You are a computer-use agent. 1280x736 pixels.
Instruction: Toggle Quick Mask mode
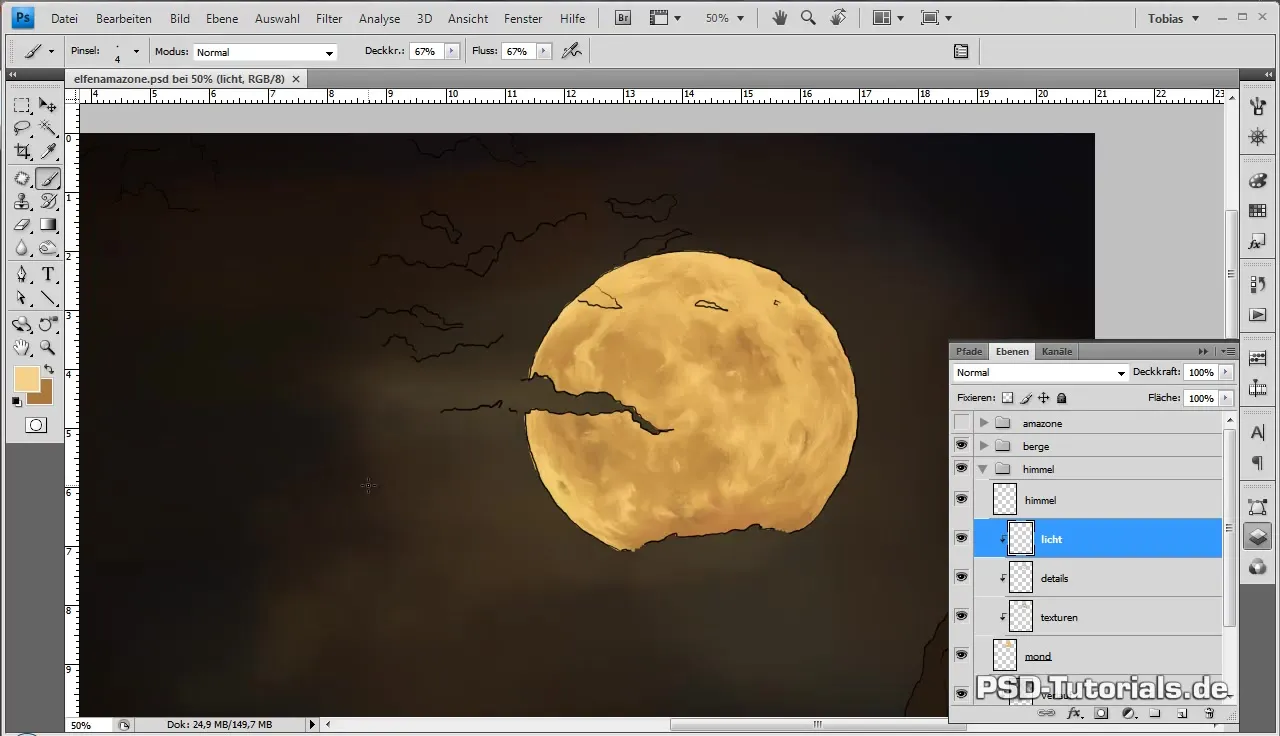pyautogui.click(x=35, y=425)
